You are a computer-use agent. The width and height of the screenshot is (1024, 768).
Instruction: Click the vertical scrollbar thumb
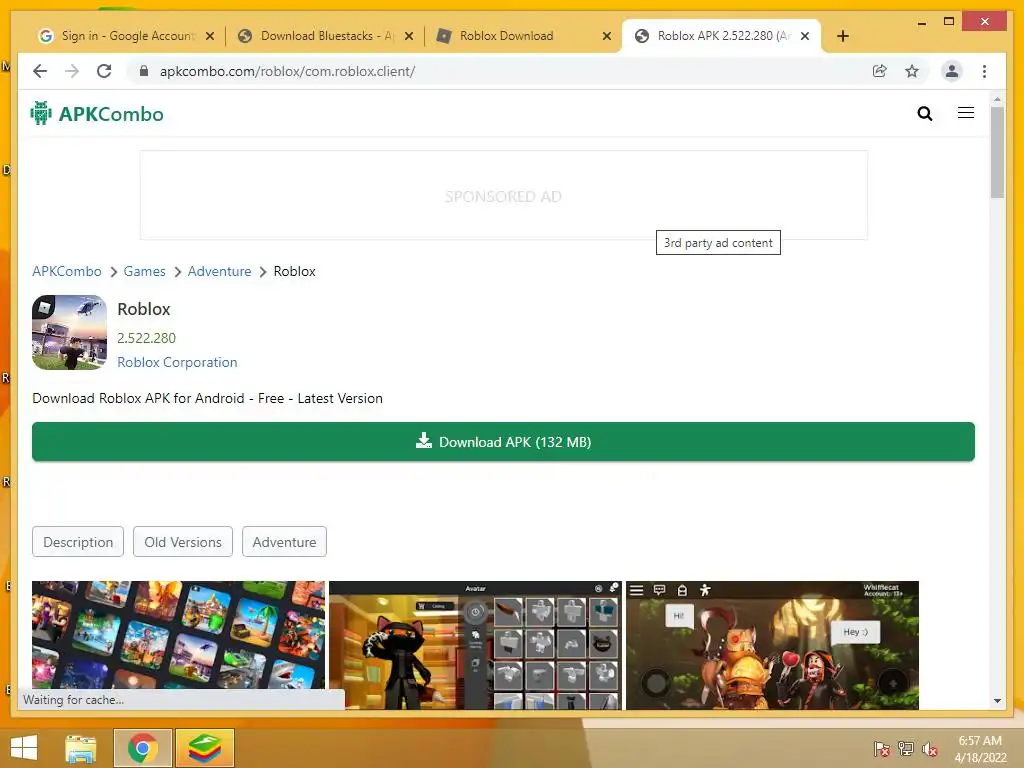tap(997, 152)
